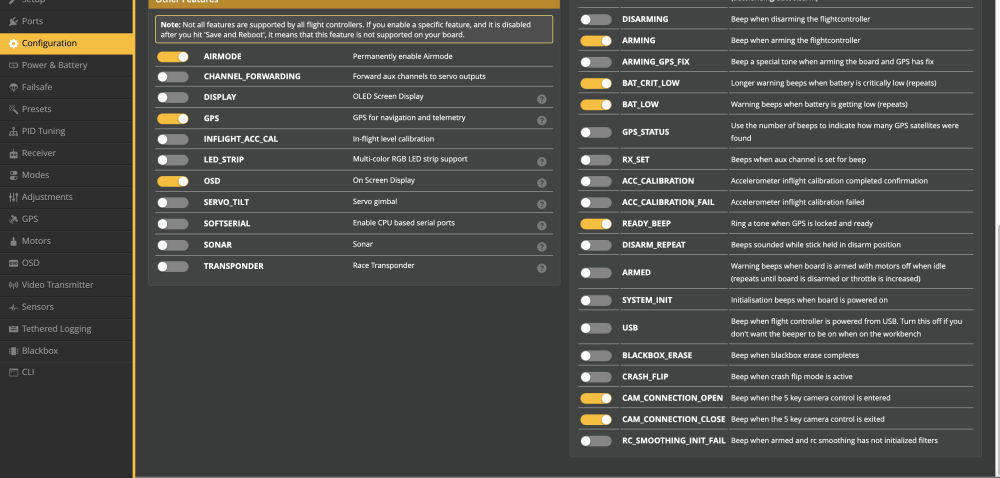Viewport: 1000px width, 478px height.
Task: Click the help icon next to SOFTSERIAL
Action: point(541,225)
